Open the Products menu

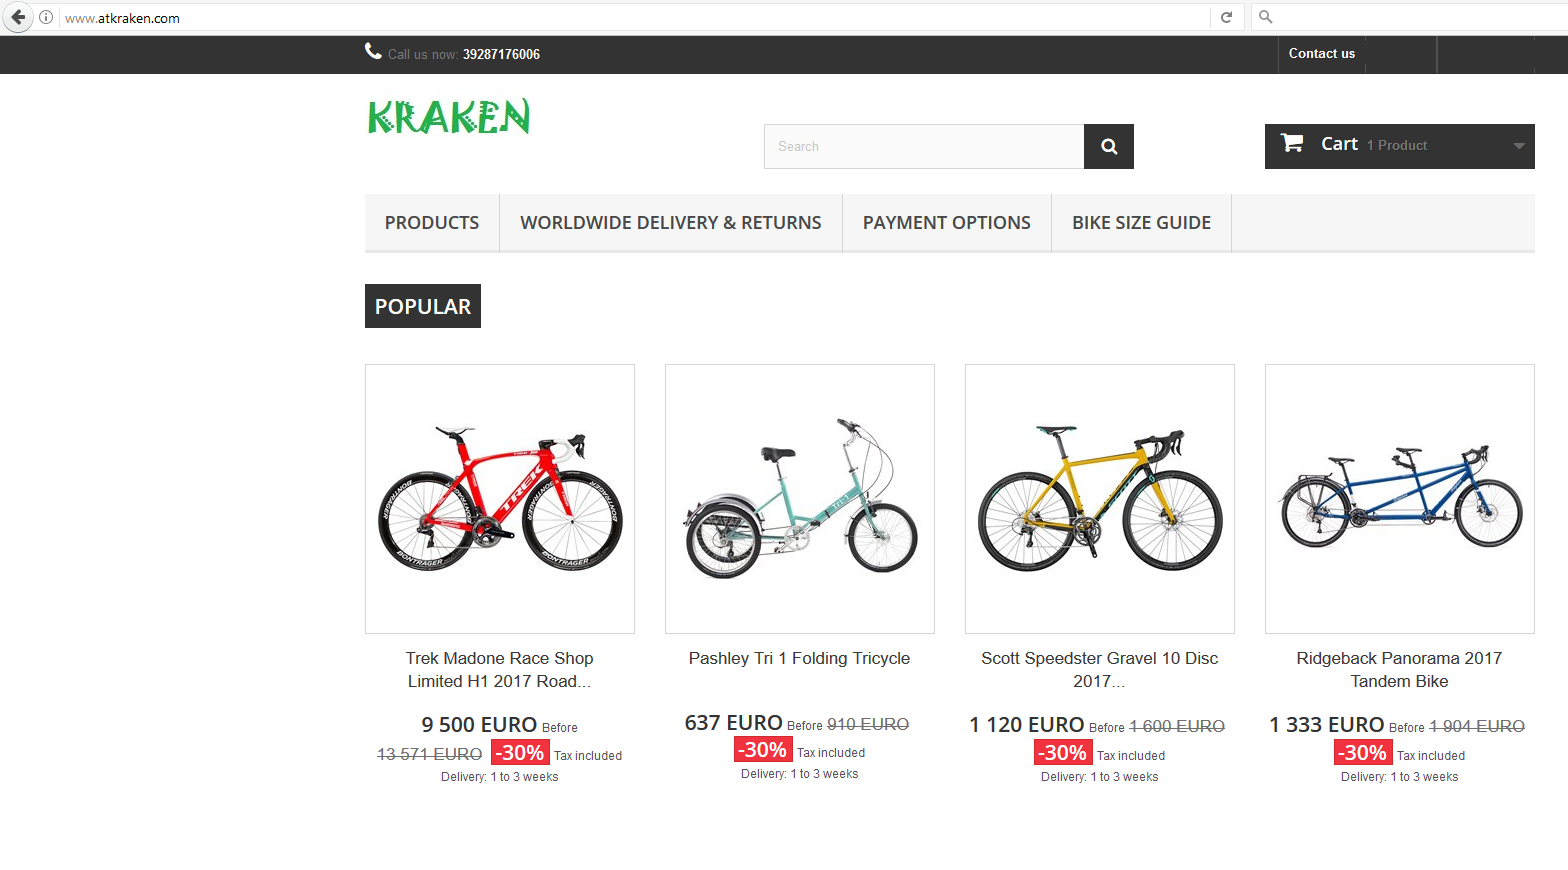[432, 223]
